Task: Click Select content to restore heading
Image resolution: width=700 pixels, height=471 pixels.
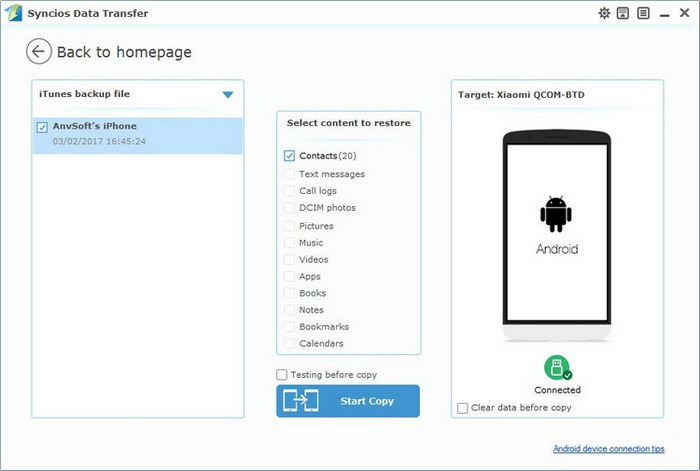Action: pos(349,123)
